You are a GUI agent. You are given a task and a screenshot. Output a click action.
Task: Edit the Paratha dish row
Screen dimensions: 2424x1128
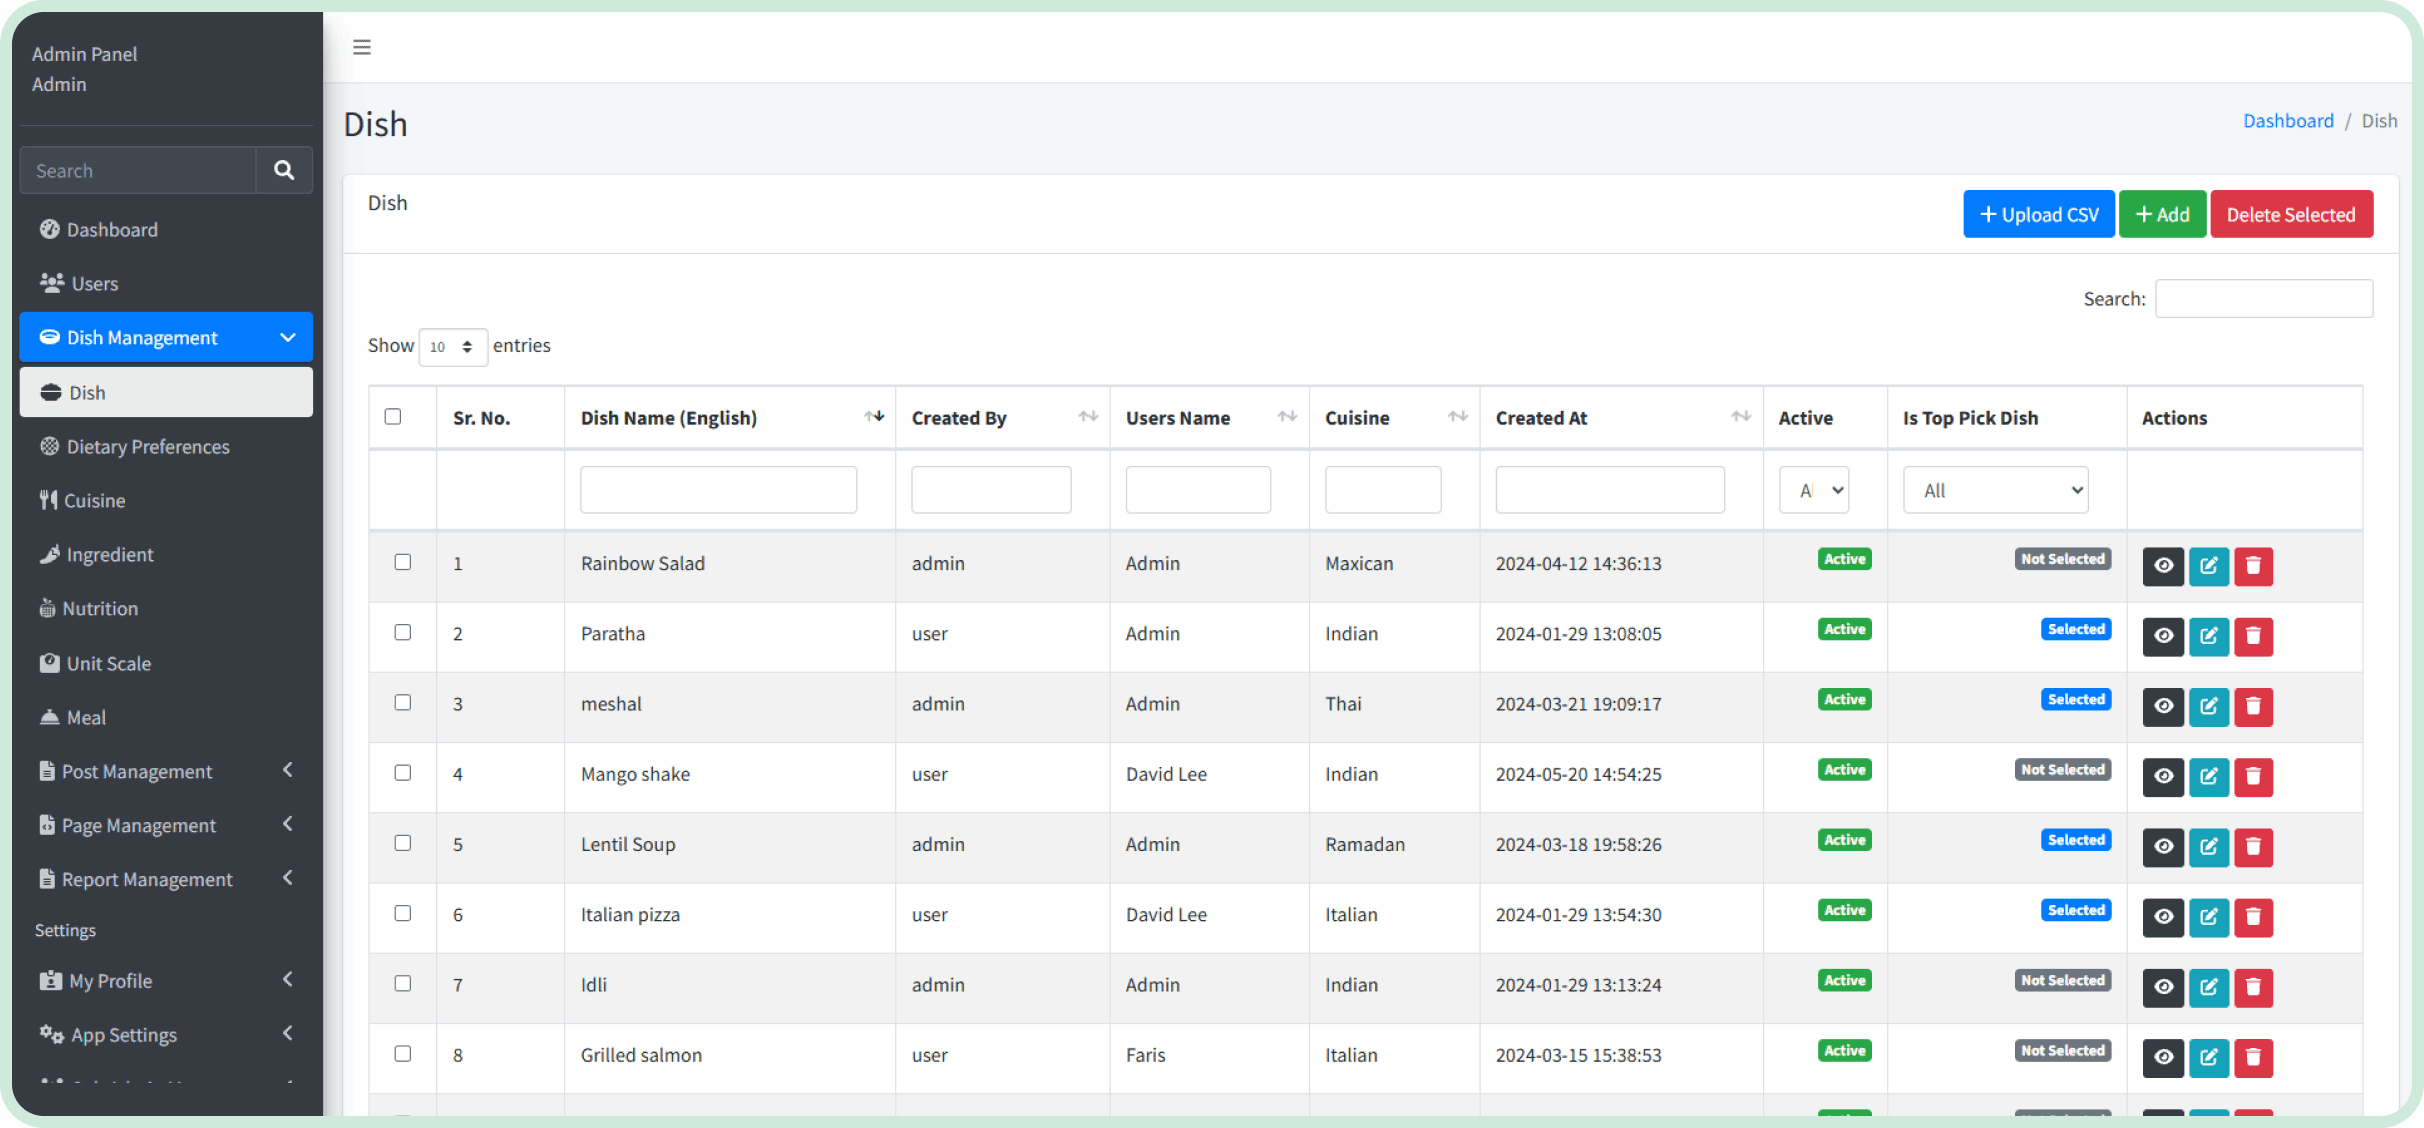tap(2208, 636)
